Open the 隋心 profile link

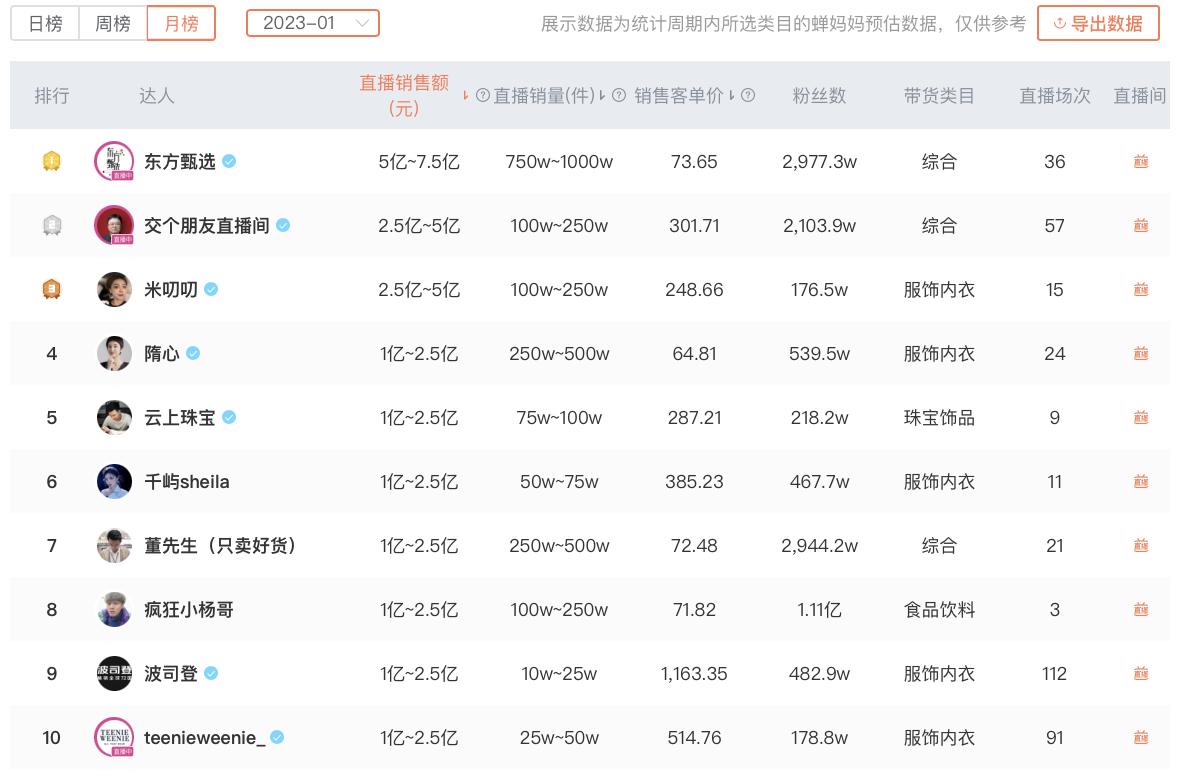(162, 353)
